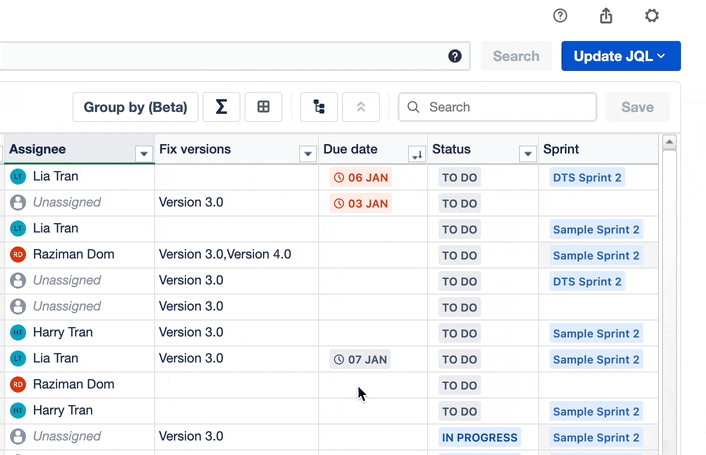Click the help question mark icon
The height and width of the screenshot is (455, 706).
click(x=560, y=16)
